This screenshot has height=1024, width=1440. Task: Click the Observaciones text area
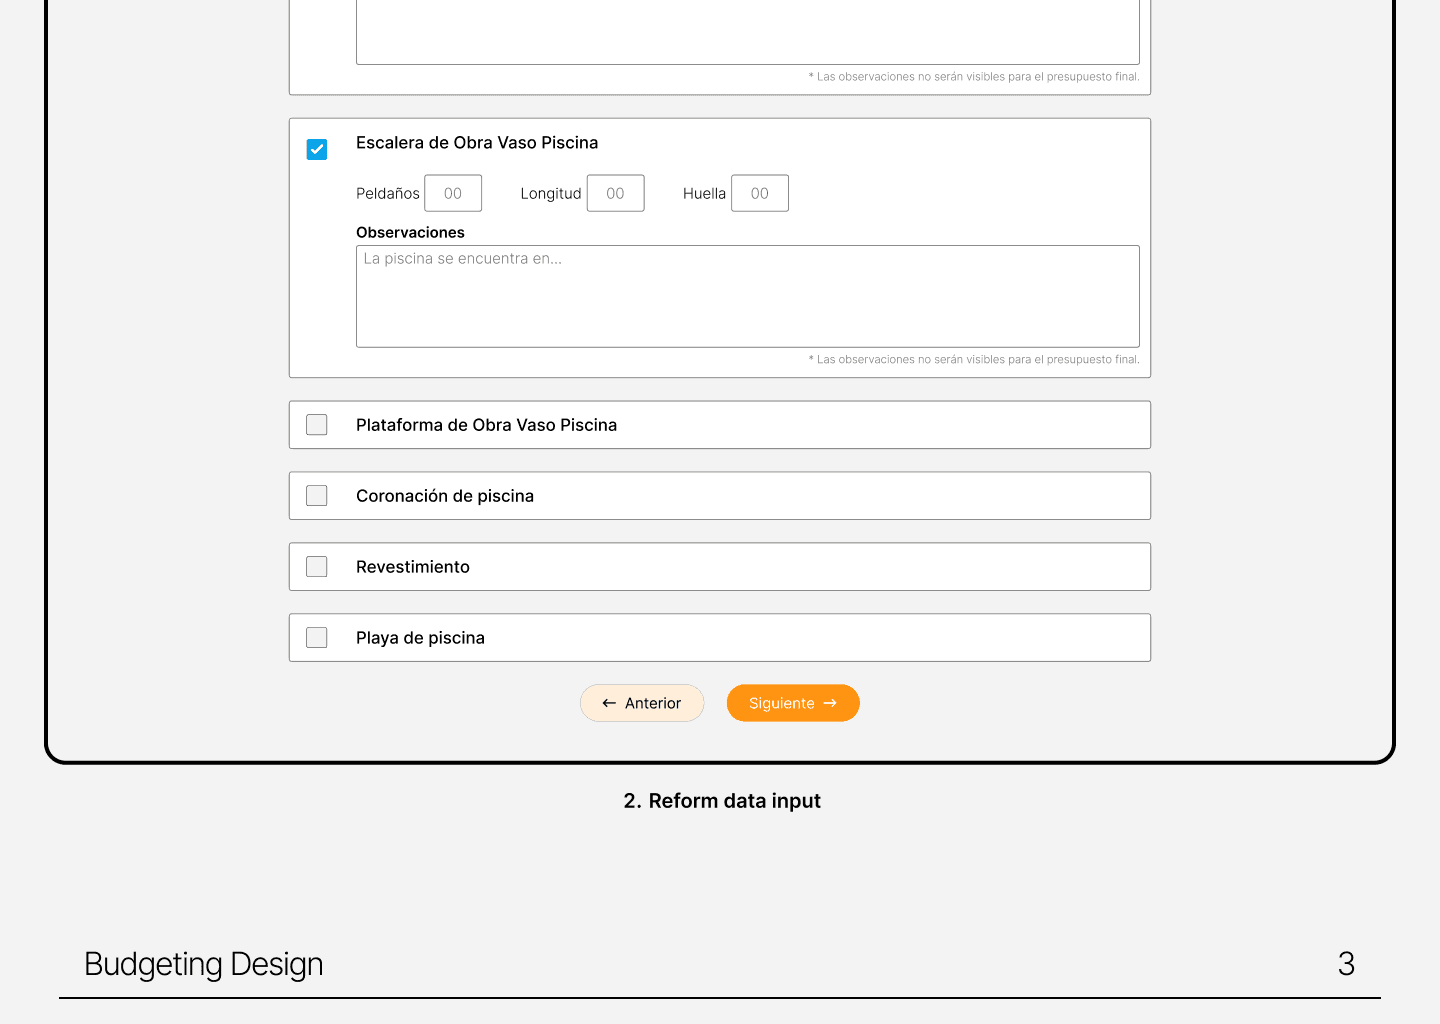point(747,296)
